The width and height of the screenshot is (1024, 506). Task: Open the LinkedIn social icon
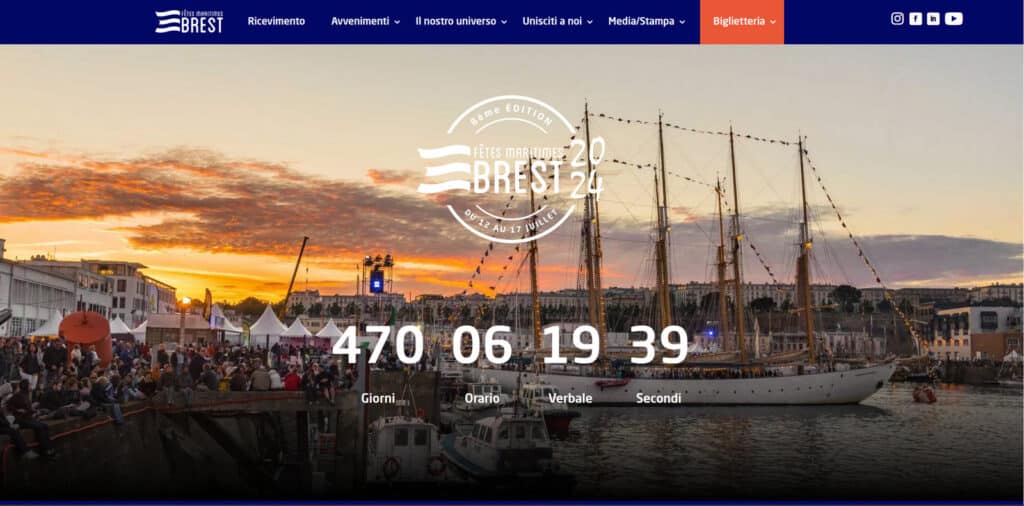(933, 19)
